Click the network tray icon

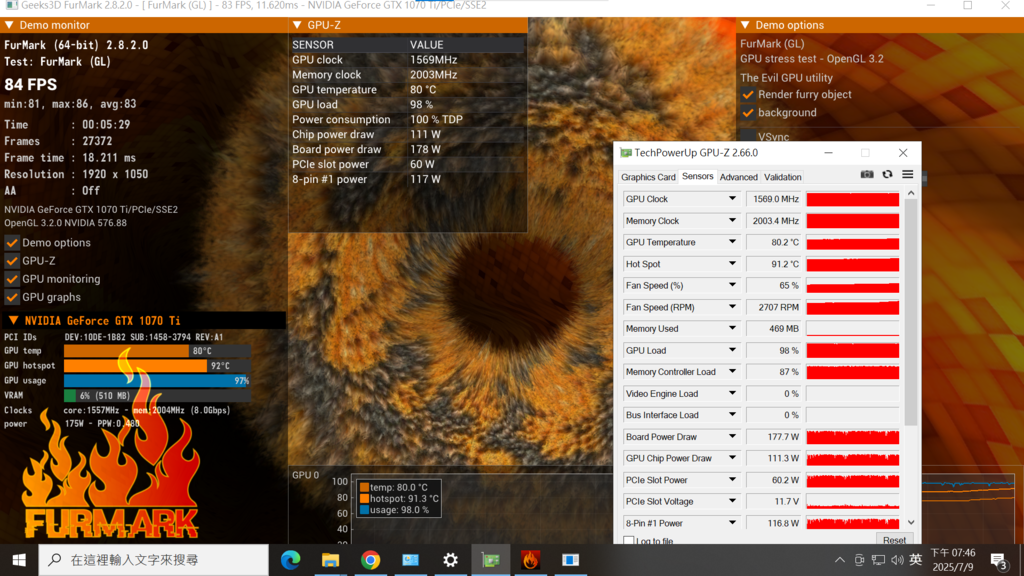tap(878, 560)
